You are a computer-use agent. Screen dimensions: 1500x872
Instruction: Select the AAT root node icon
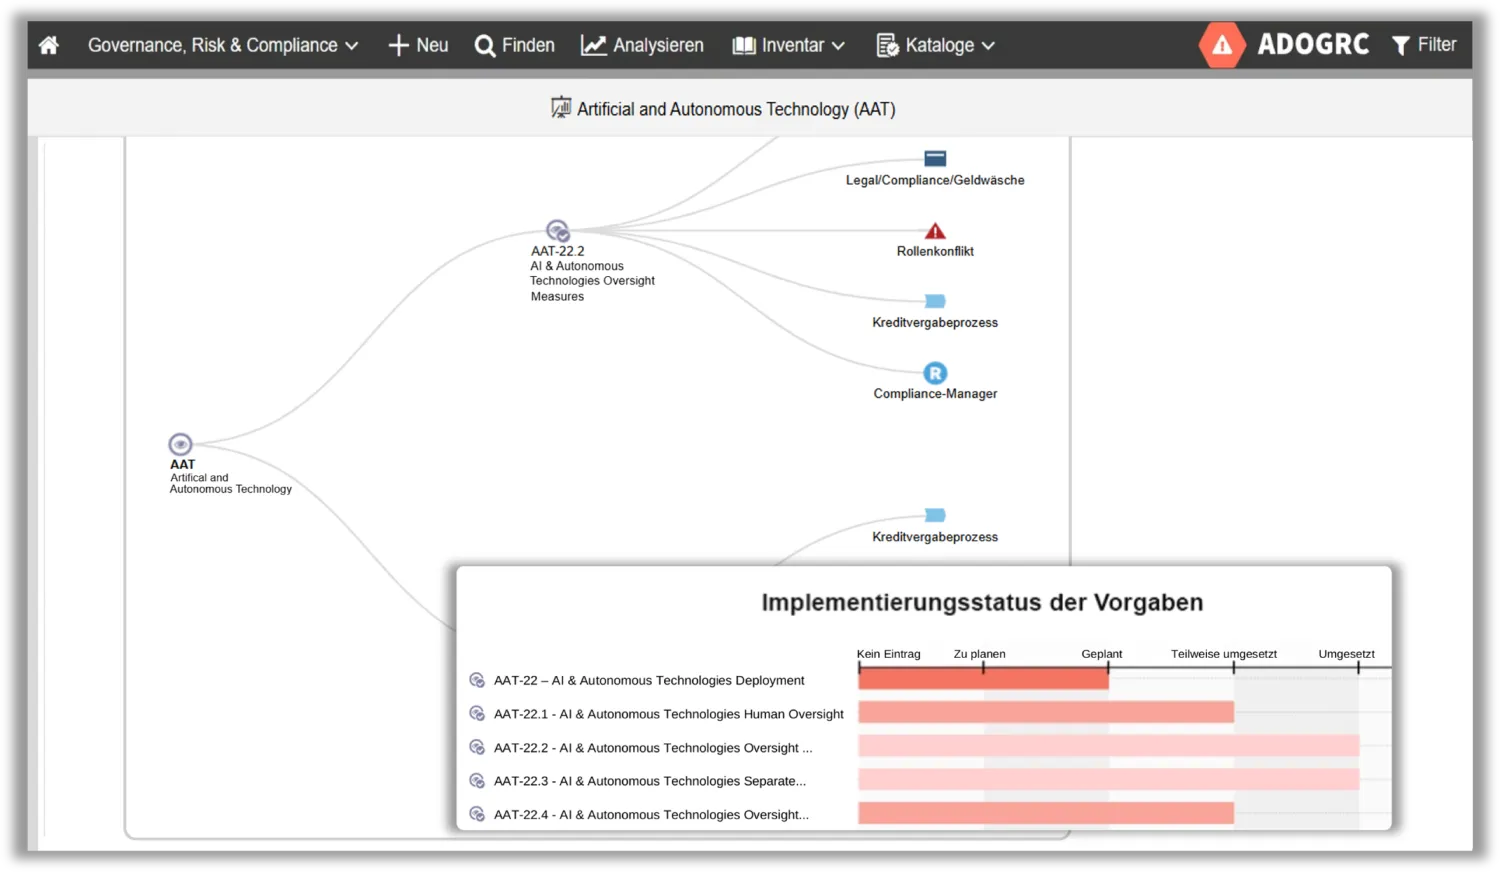(x=180, y=444)
